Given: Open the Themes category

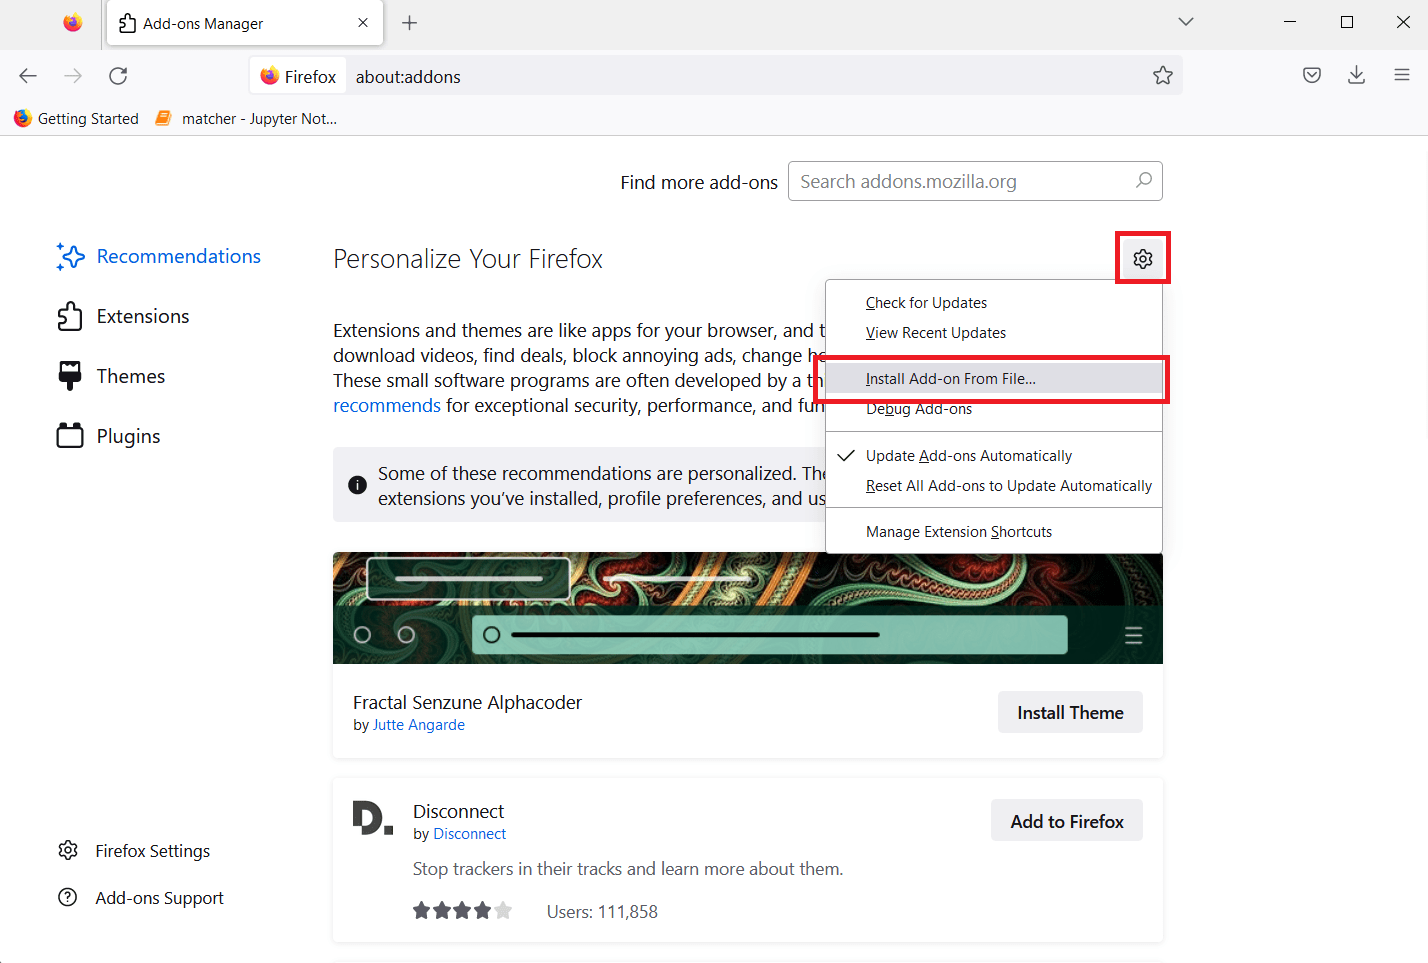Looking at the screenshot, I should pos(111,376).
